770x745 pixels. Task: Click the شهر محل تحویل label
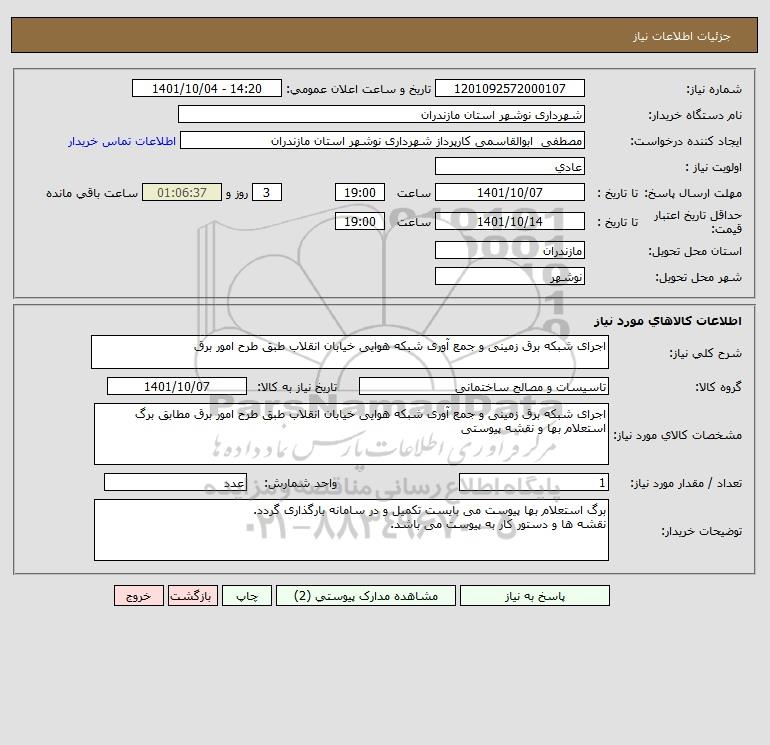coord(698,277)
